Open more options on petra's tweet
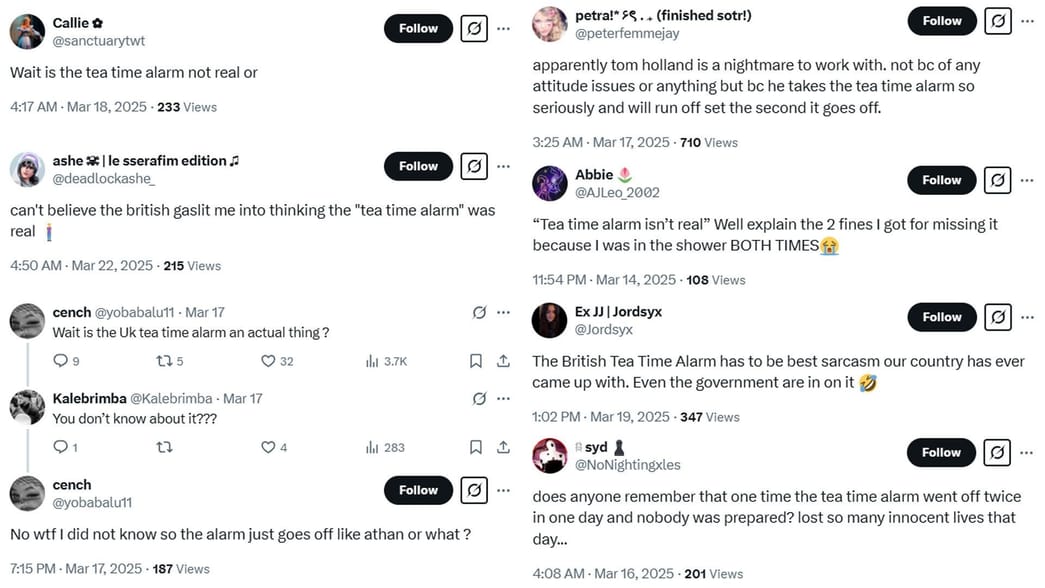The image size is (1045, 588). (x=1028, y=20)
